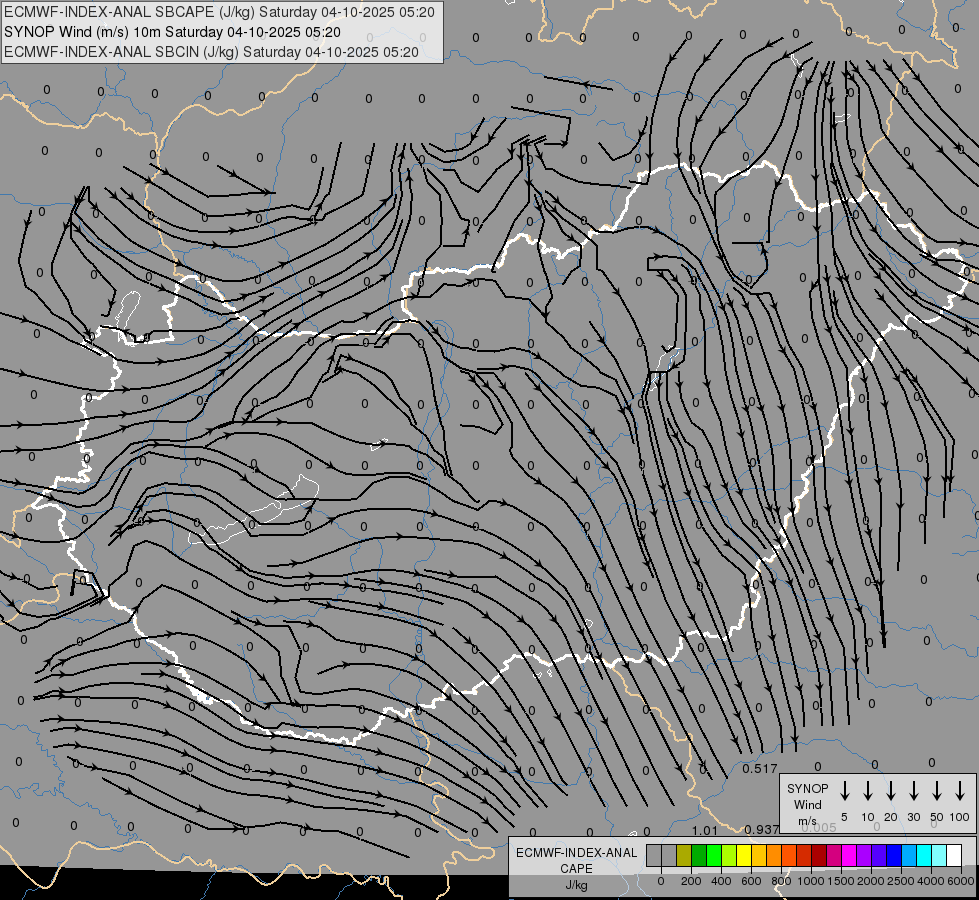Click the 5 m/s wind arrow in legend
Viewport: 979px width, 900px height.
(844, 791)
